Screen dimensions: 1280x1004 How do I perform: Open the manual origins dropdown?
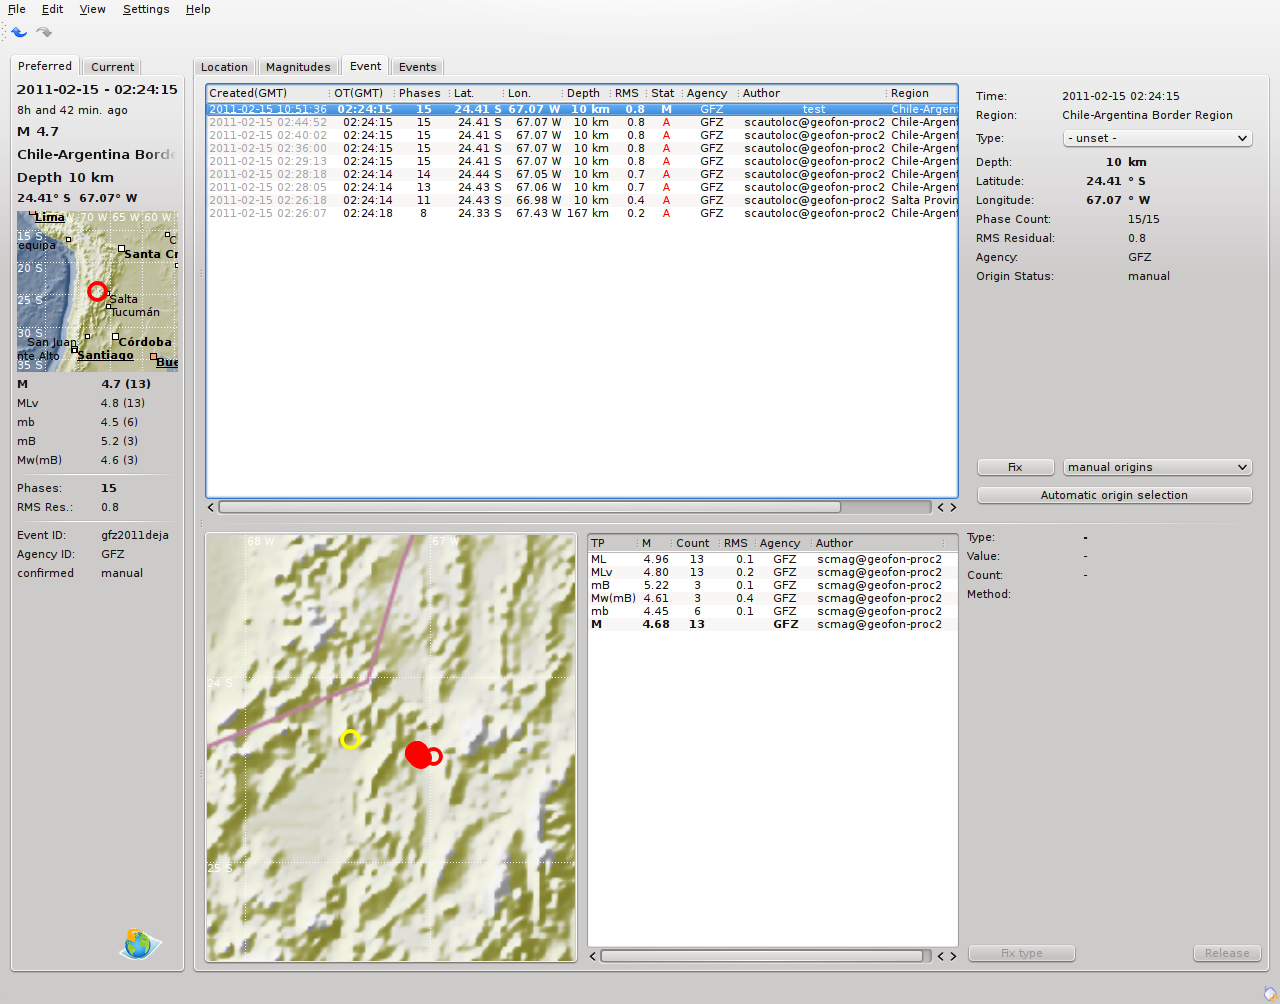1157,467
